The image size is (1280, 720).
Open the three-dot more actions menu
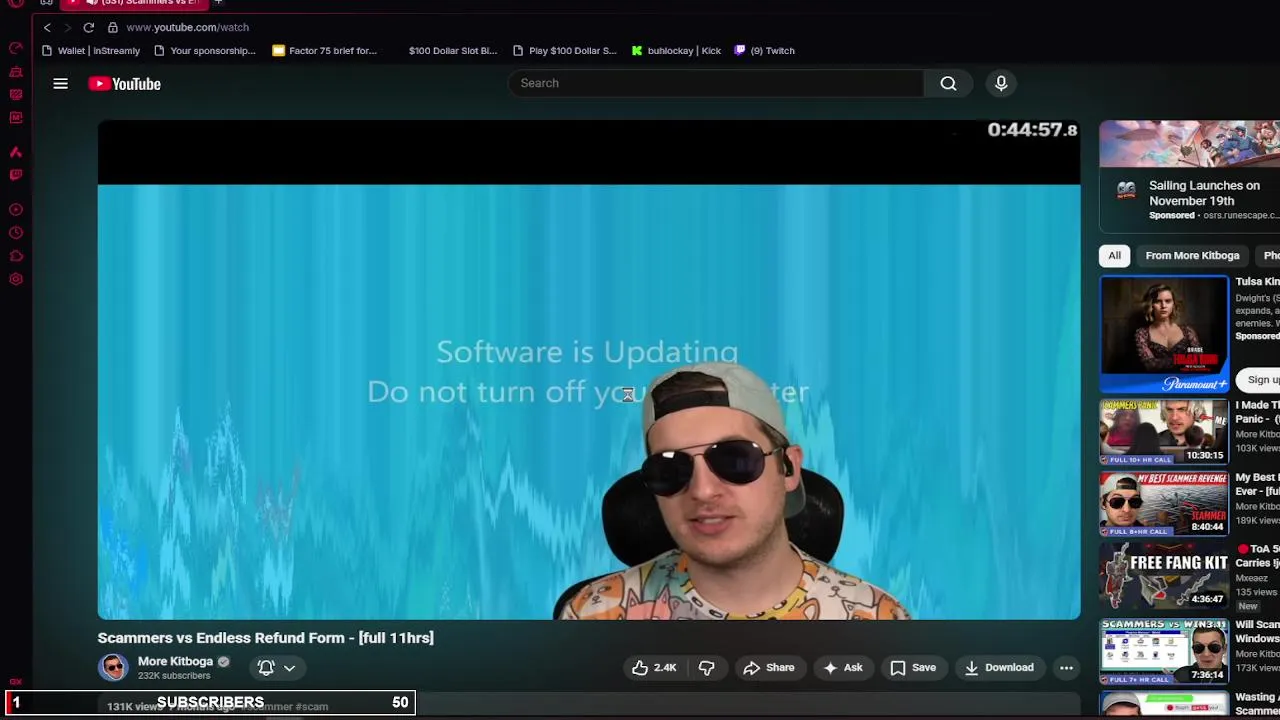(1066, 668)
